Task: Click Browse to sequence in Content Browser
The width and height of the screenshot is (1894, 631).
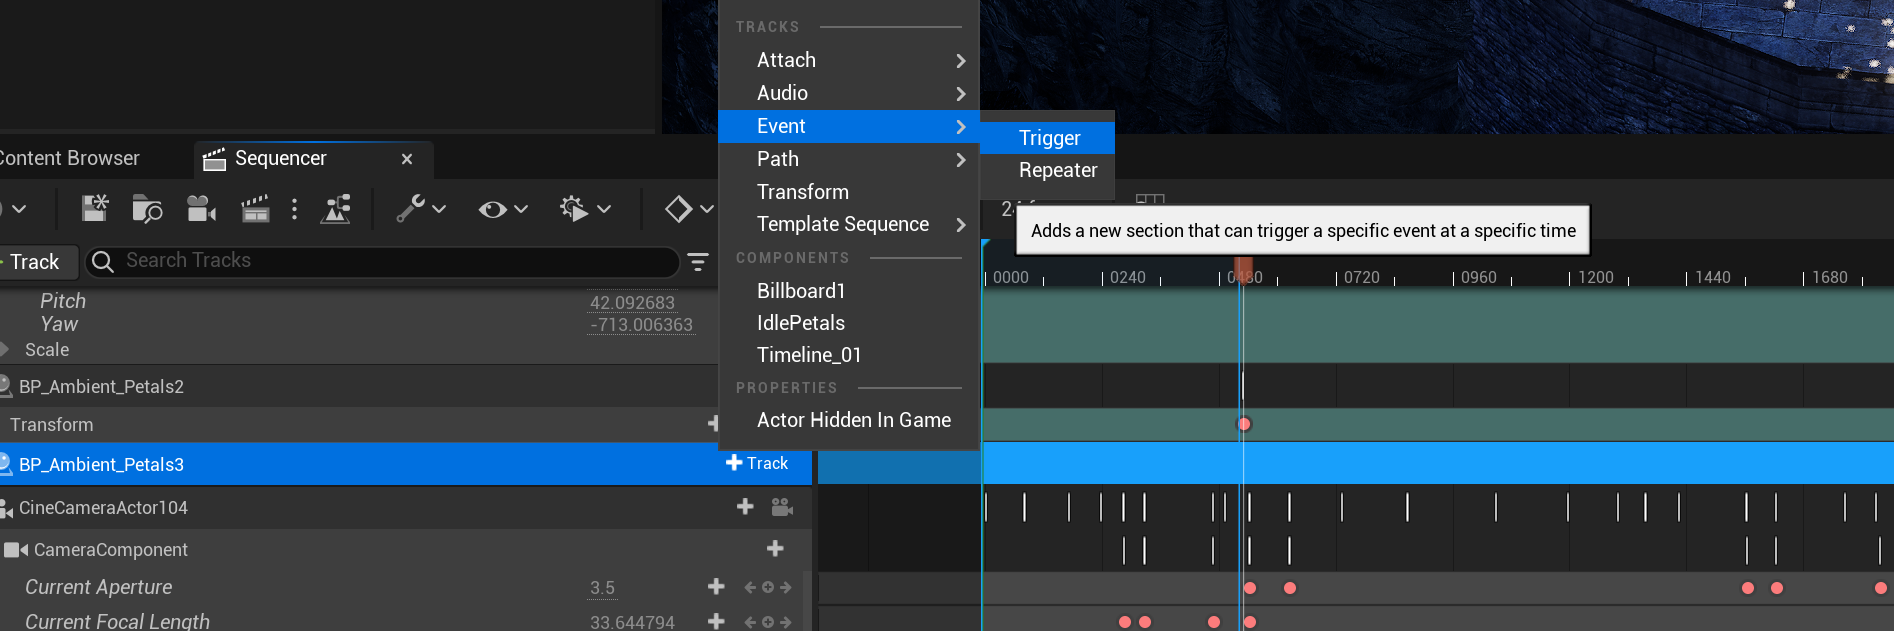Action: tap(147, 208)
